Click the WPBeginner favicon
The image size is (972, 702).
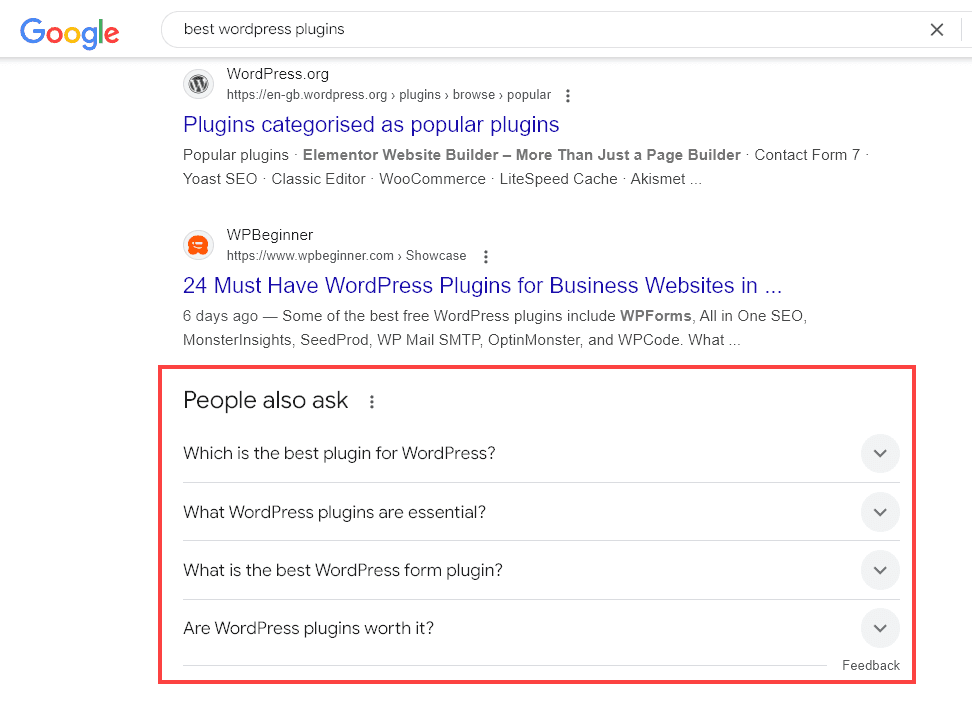[x=198, y=244]
